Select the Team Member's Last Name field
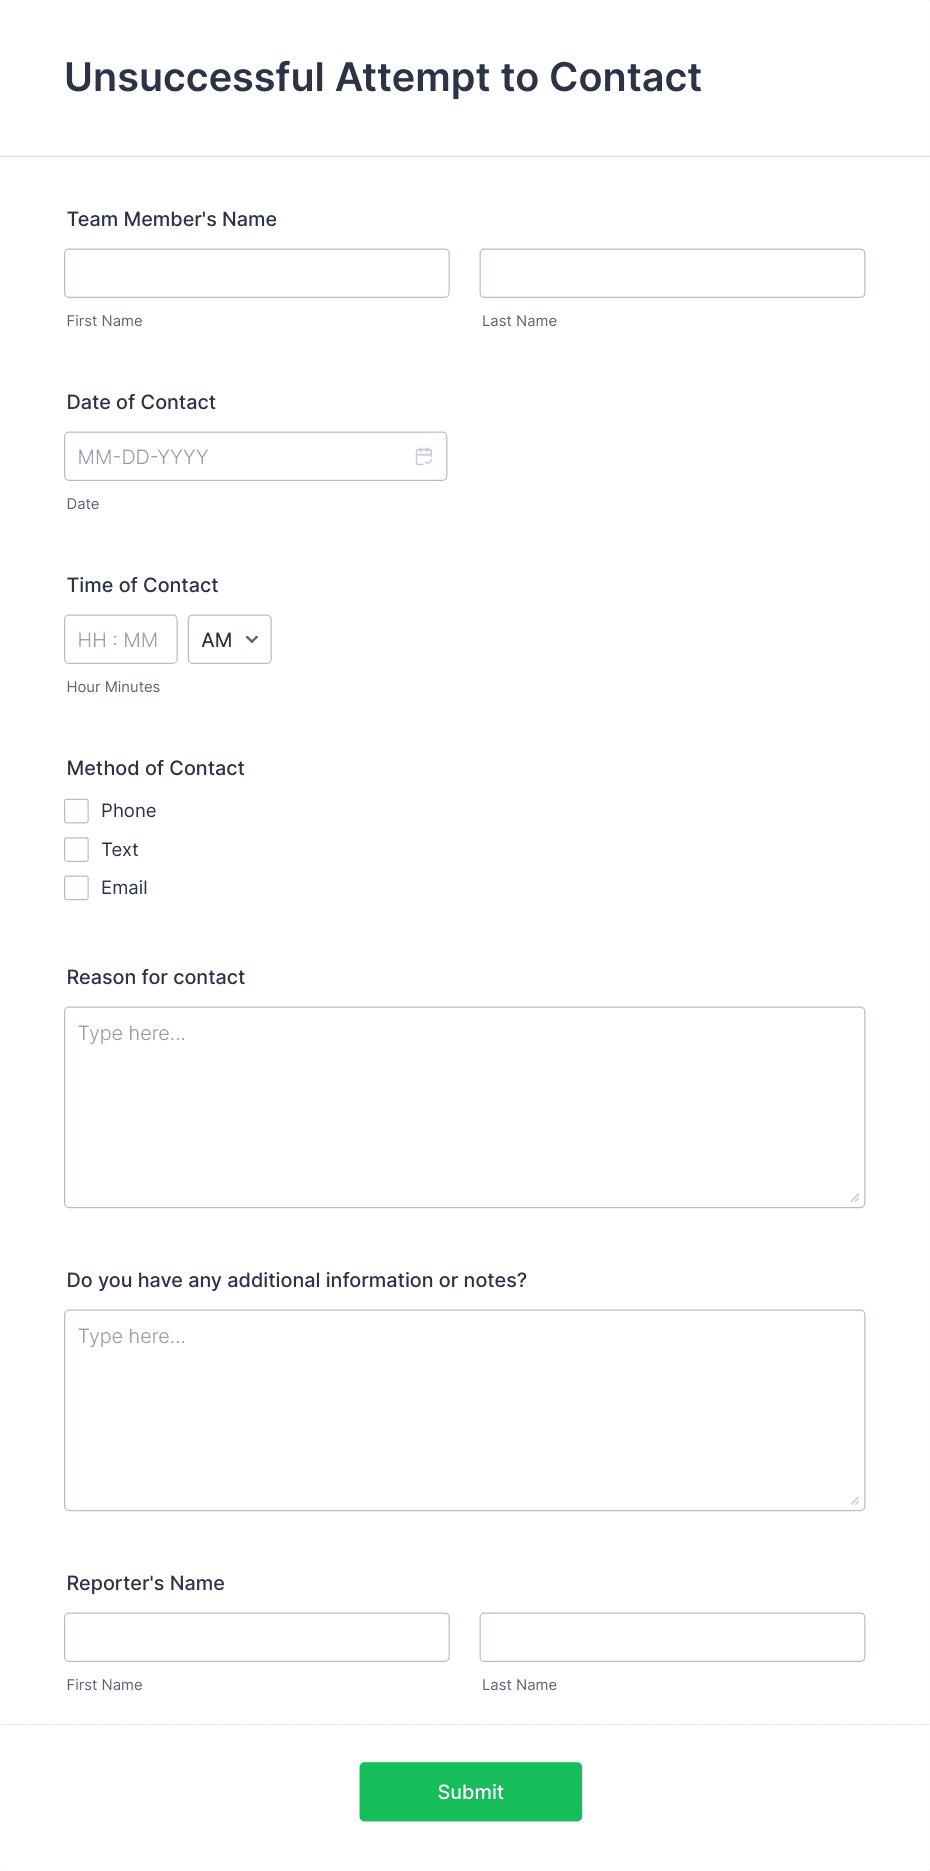This screenshot has height=1871, width=930. pyautogui.click(x=672, y=272)
